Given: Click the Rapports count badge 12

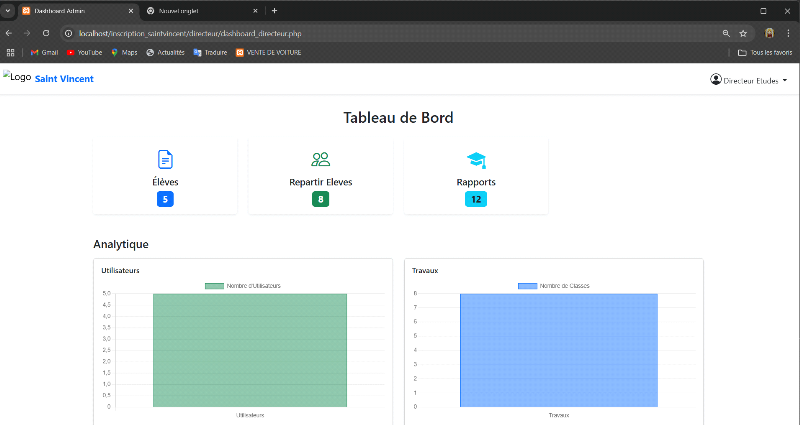Looking at the screenshot, I should pyautogui.click(x=476, y=199).
